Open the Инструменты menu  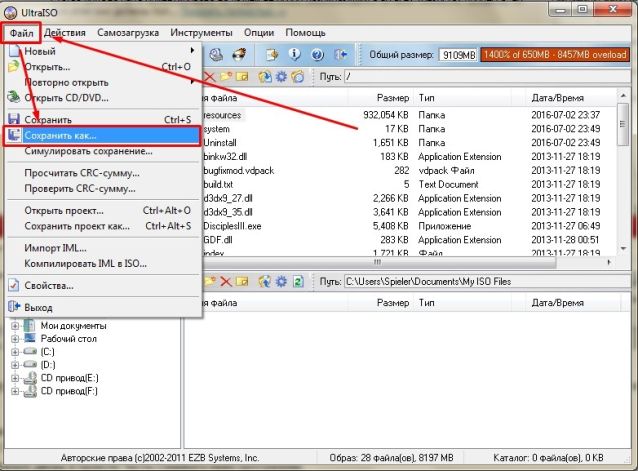pyautogui.click(x=201, y=33)
